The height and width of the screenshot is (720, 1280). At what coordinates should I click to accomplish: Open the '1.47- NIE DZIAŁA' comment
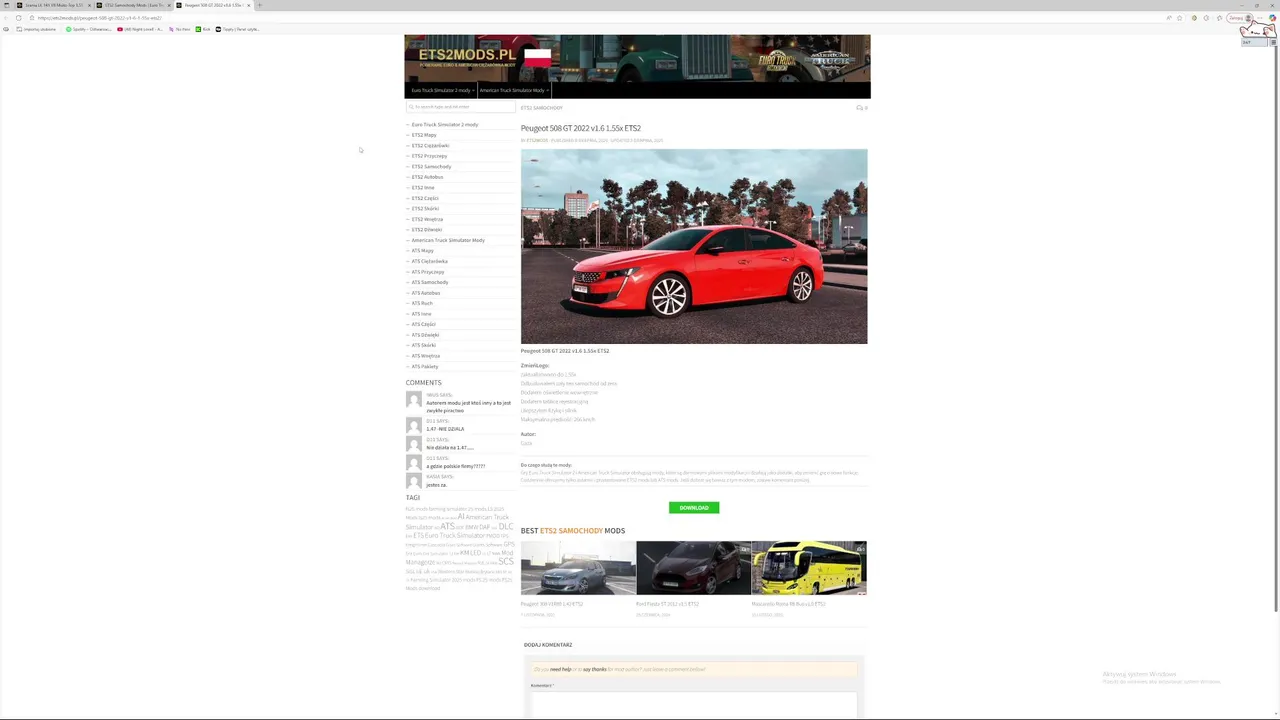(x=445, y=429)
